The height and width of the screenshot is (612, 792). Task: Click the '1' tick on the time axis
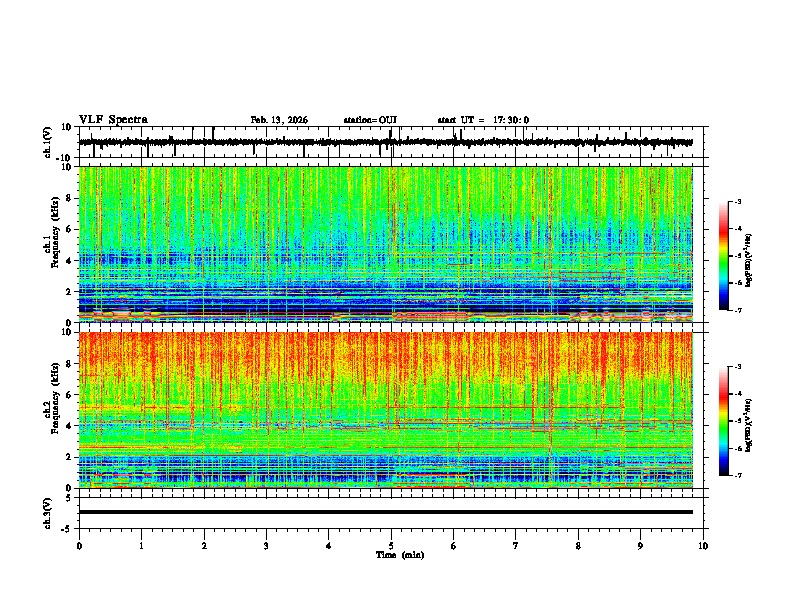(141, 546)
